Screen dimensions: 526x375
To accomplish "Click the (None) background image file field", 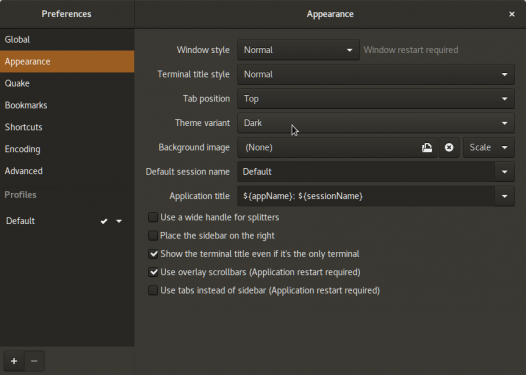I will (337, 148).
